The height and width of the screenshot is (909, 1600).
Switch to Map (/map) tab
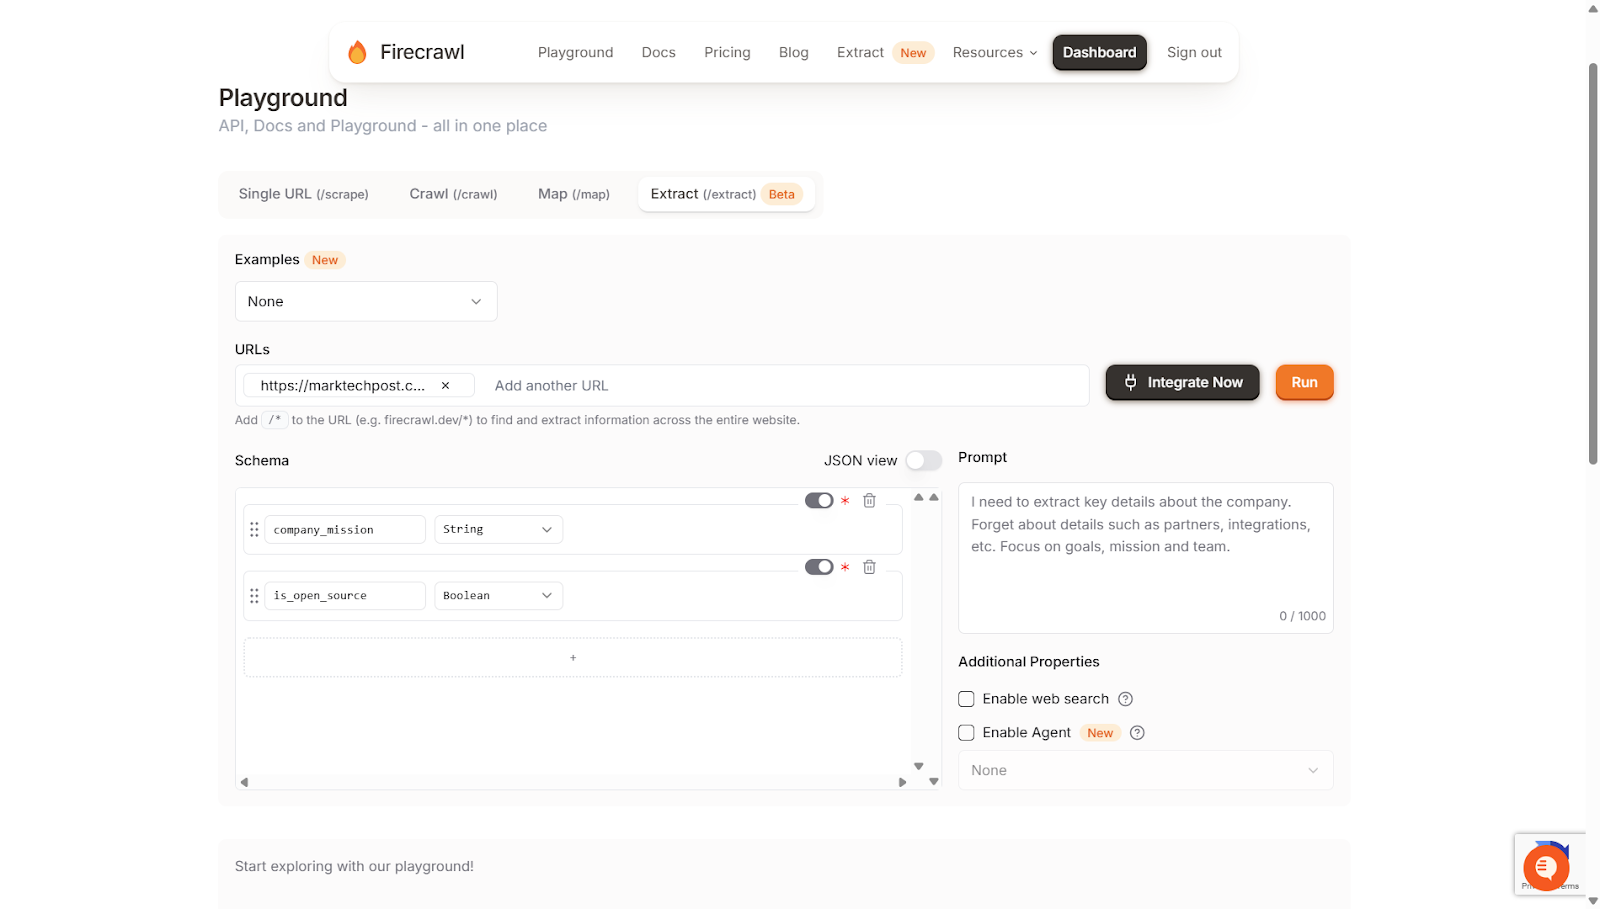click(x=574, y=194)
